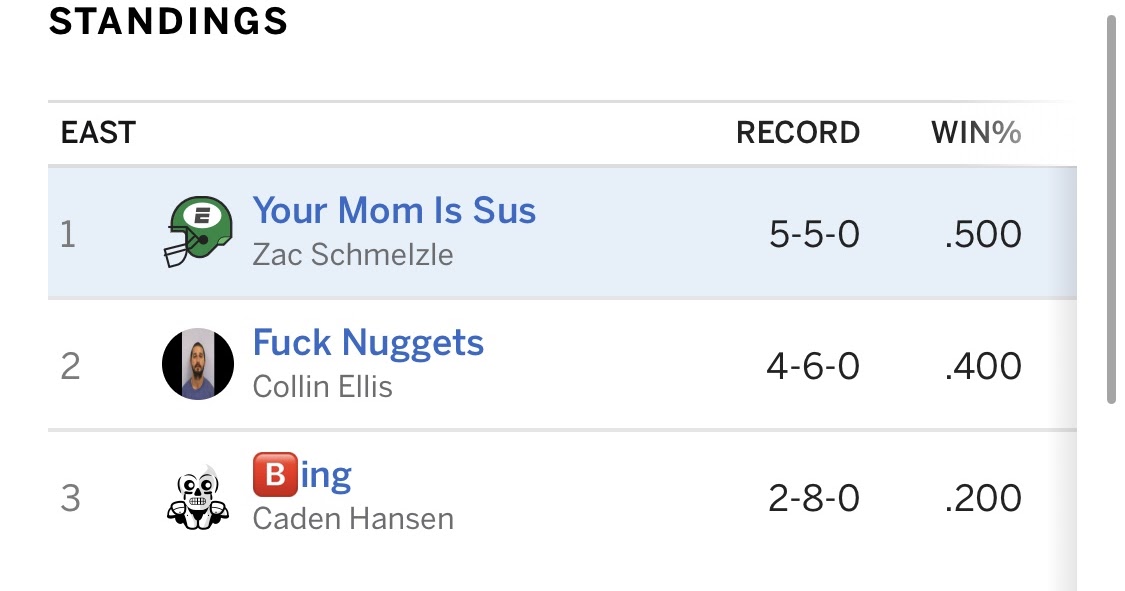Viewport: 1125px width, 591px height.
Task: Click manager name Caden Hansen
Action: (x=353, y=518)
